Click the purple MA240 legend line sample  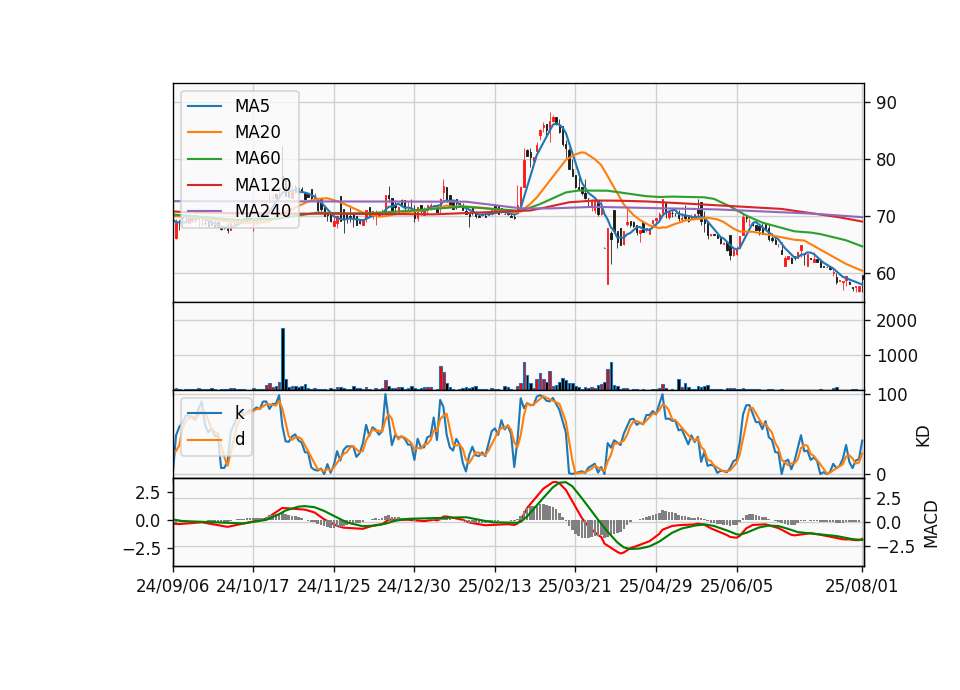tap(204, 211)
